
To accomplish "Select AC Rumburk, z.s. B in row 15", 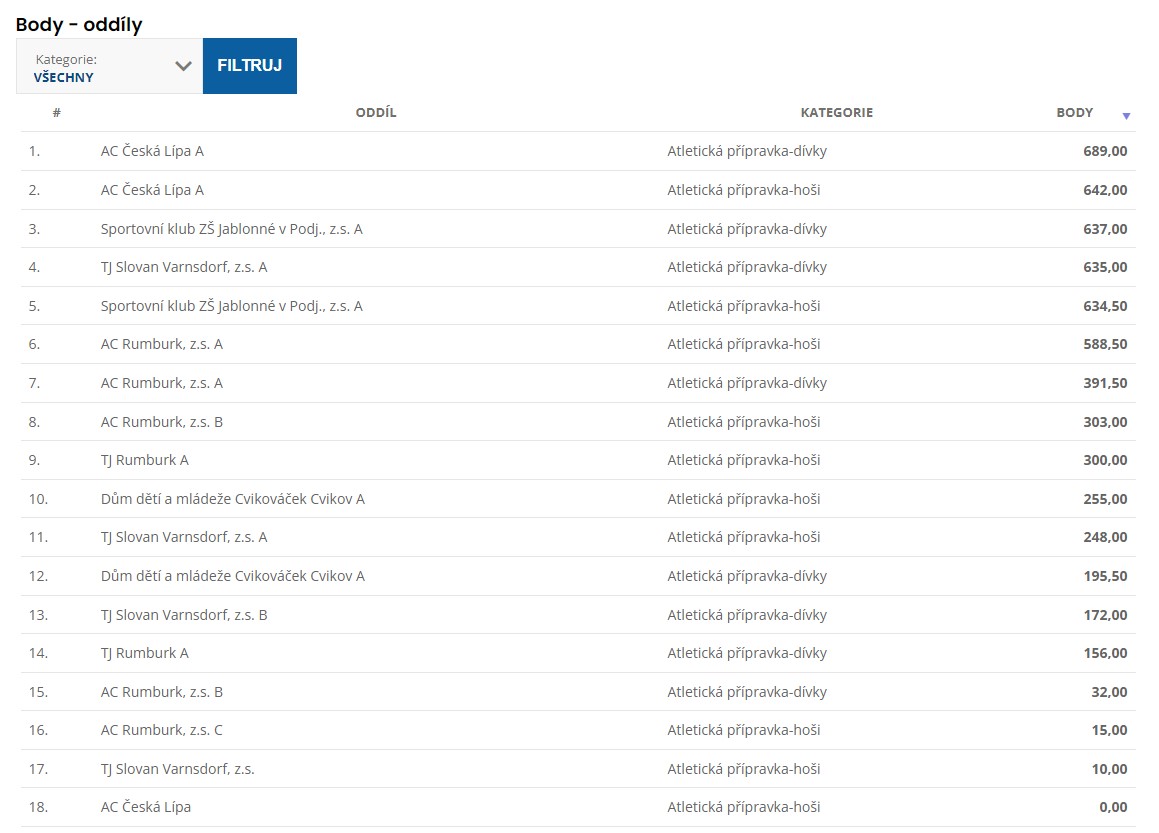I will tap(162, 692).
